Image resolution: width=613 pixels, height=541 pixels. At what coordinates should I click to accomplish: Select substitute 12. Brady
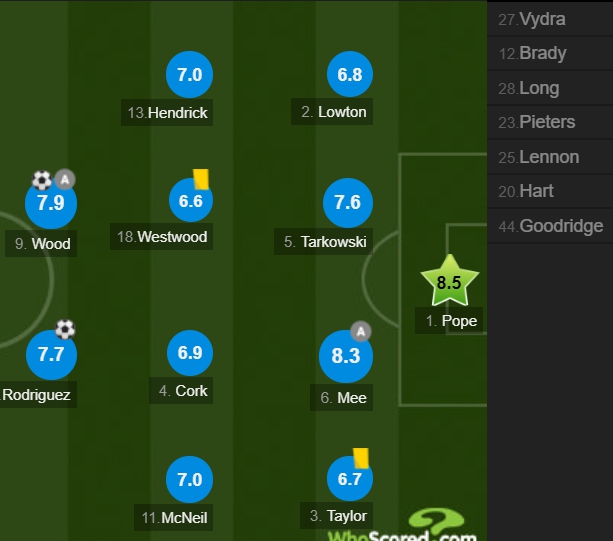[550, 53]
